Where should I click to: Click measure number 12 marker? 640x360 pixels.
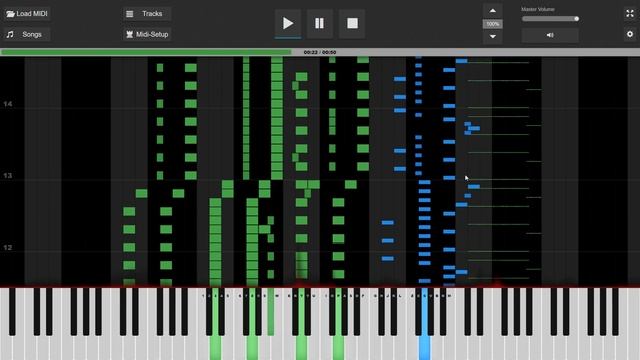click(x=8, y=248)
